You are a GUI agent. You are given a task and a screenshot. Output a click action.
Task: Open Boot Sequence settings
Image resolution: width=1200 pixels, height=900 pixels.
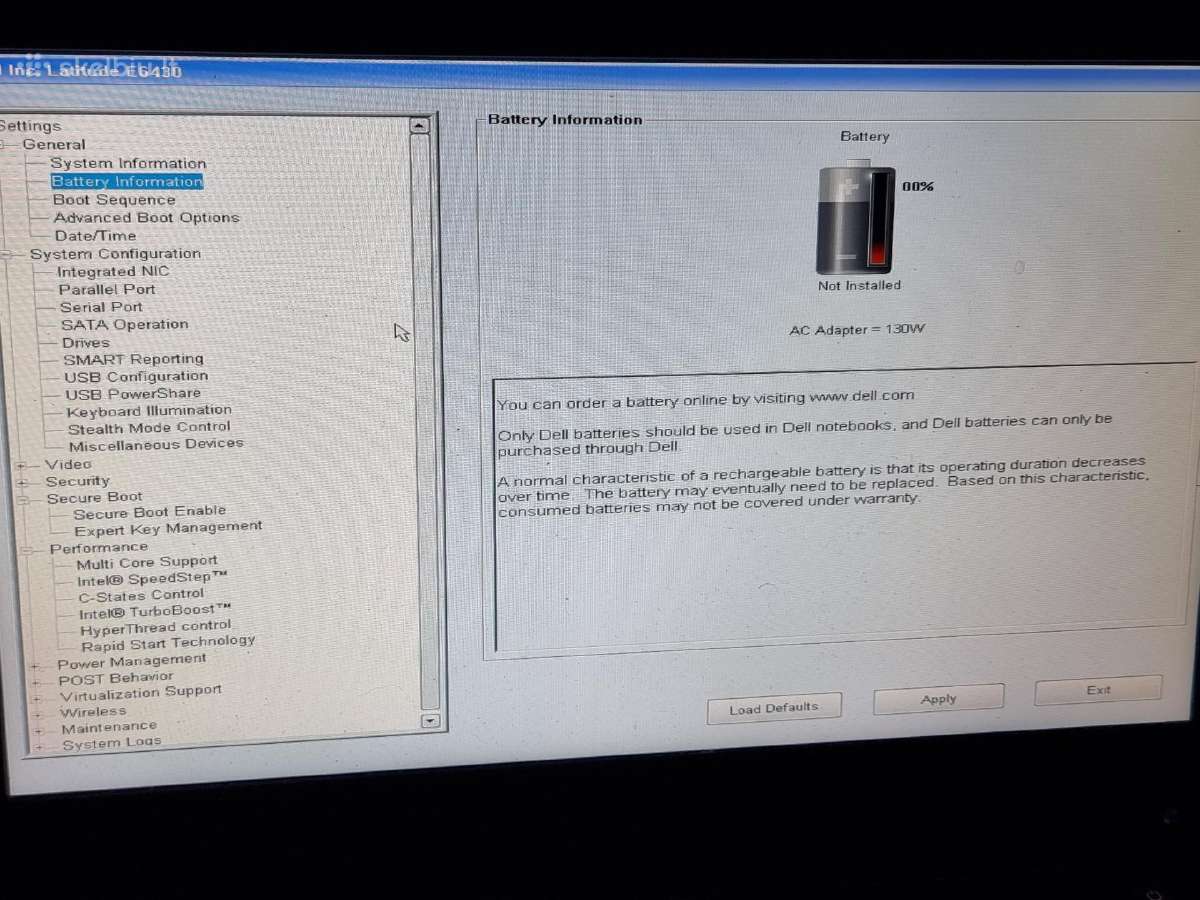(x=114, y=199)
